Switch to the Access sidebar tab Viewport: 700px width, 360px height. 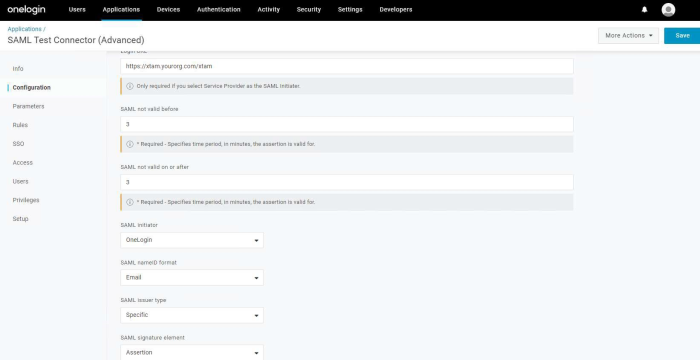click(x=23, y=163)
